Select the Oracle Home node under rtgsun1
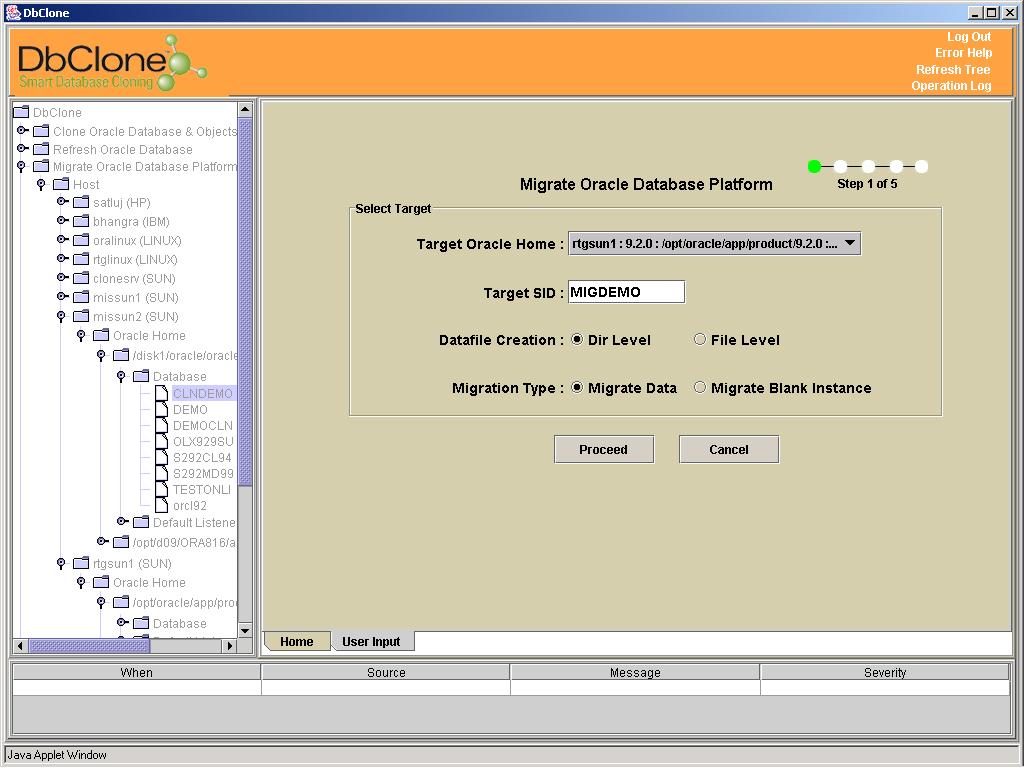1024x768 pixels. [x=149, y=582]
